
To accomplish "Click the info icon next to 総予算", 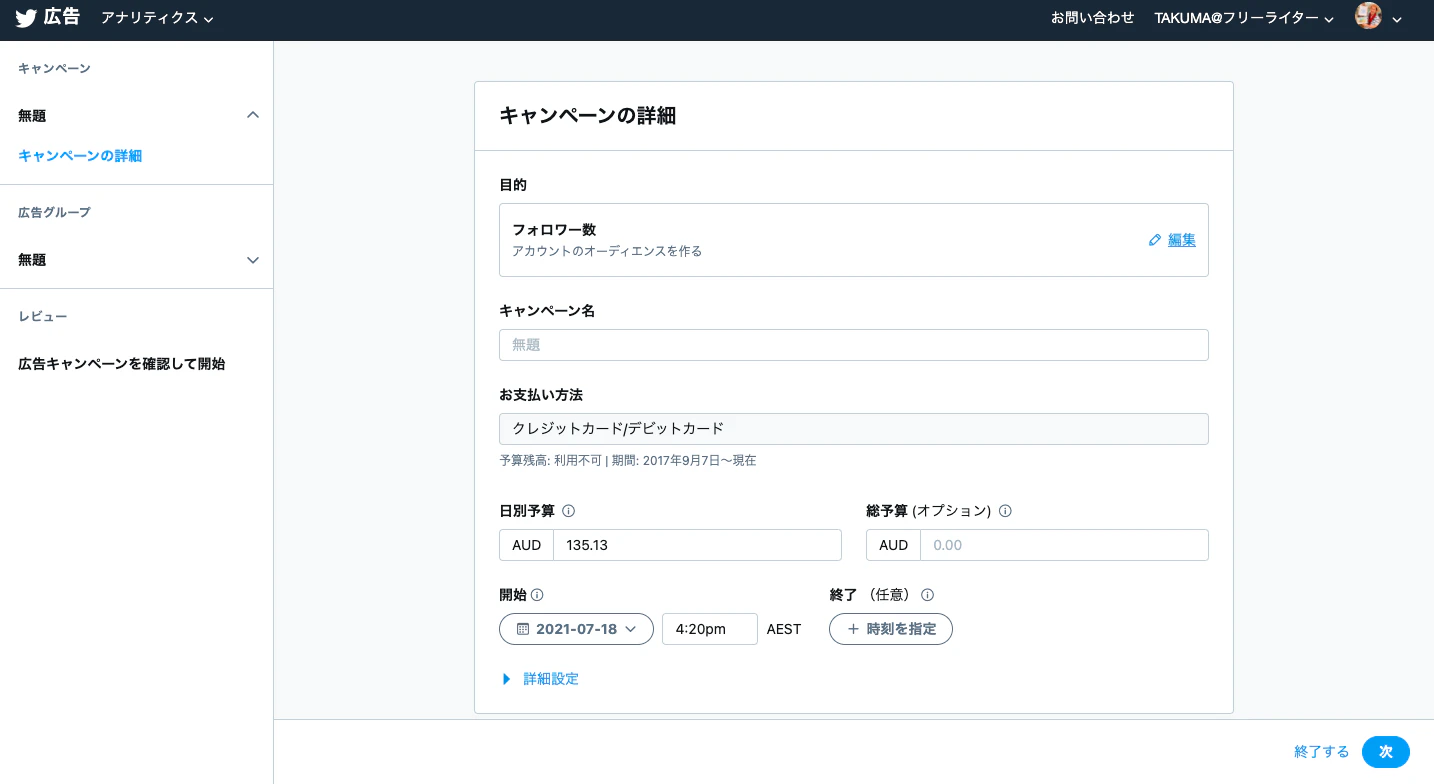I will click(1005, 511).
